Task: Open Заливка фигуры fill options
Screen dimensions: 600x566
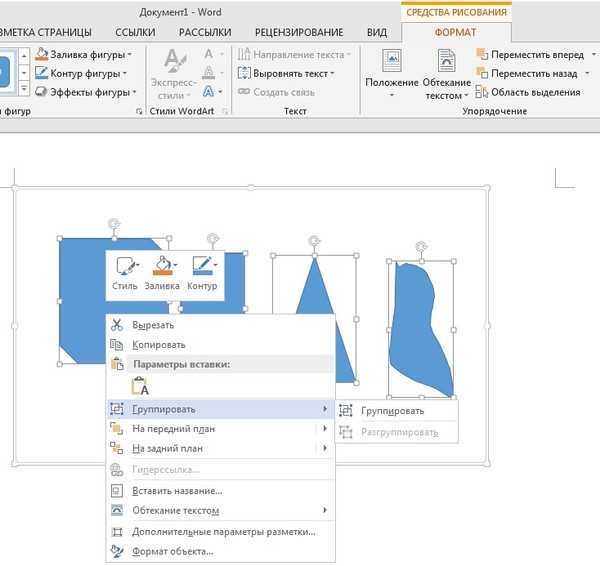Action: 83,55
